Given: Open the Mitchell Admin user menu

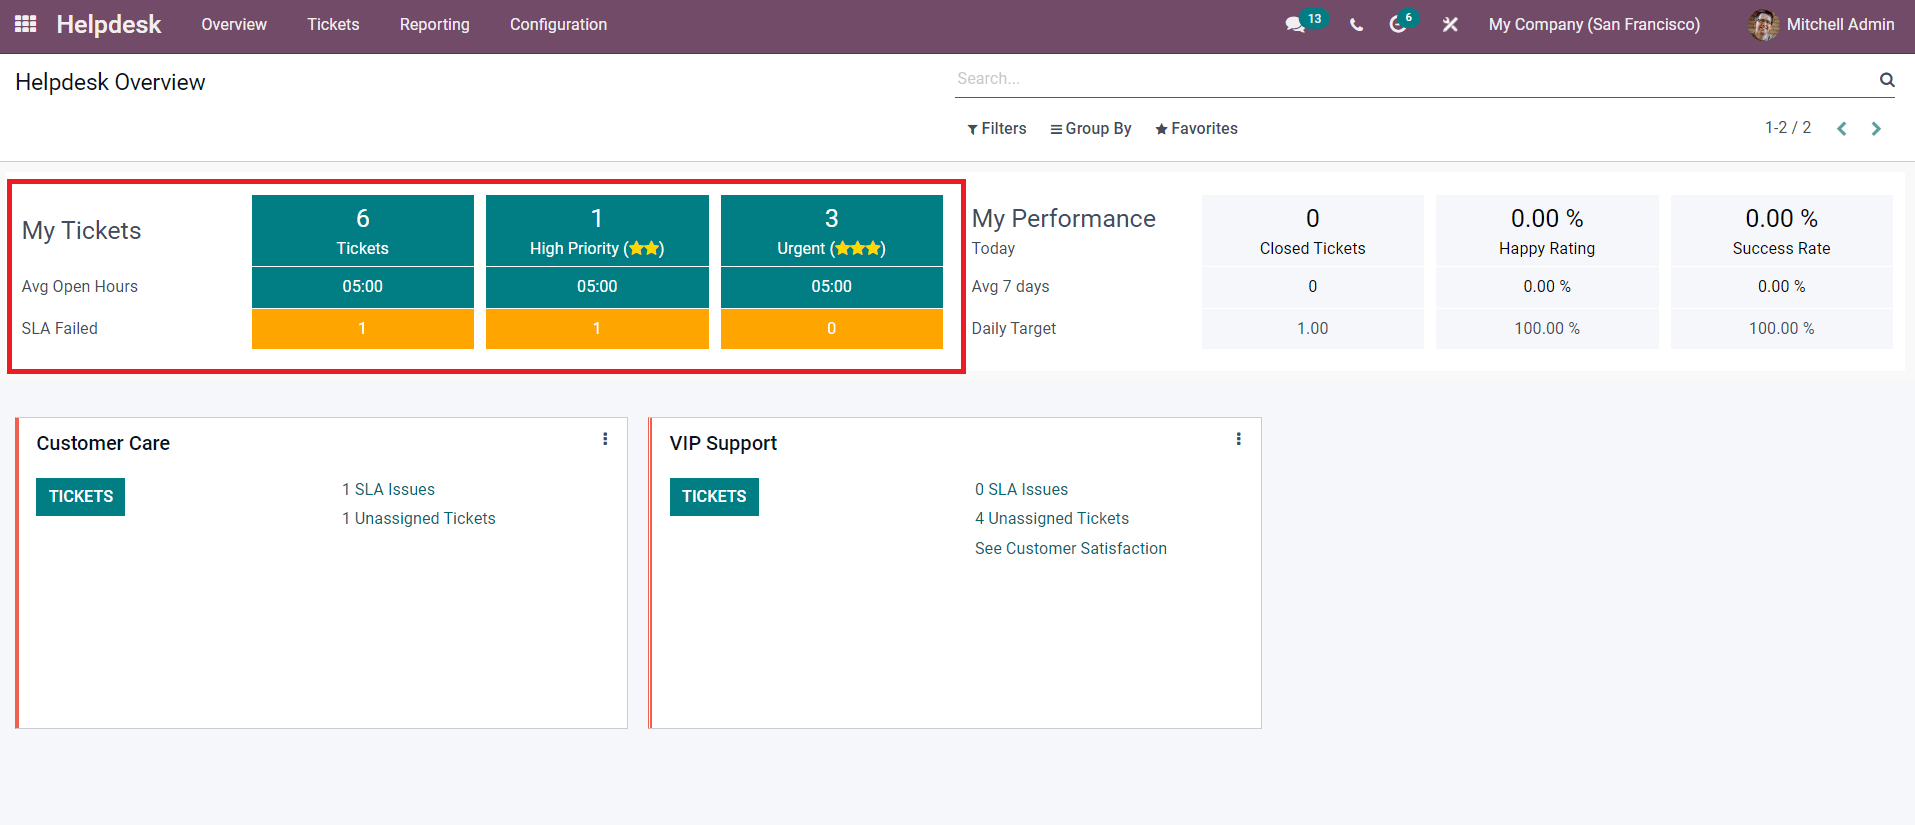Looking at the screenshot, I should [1821, 24].
